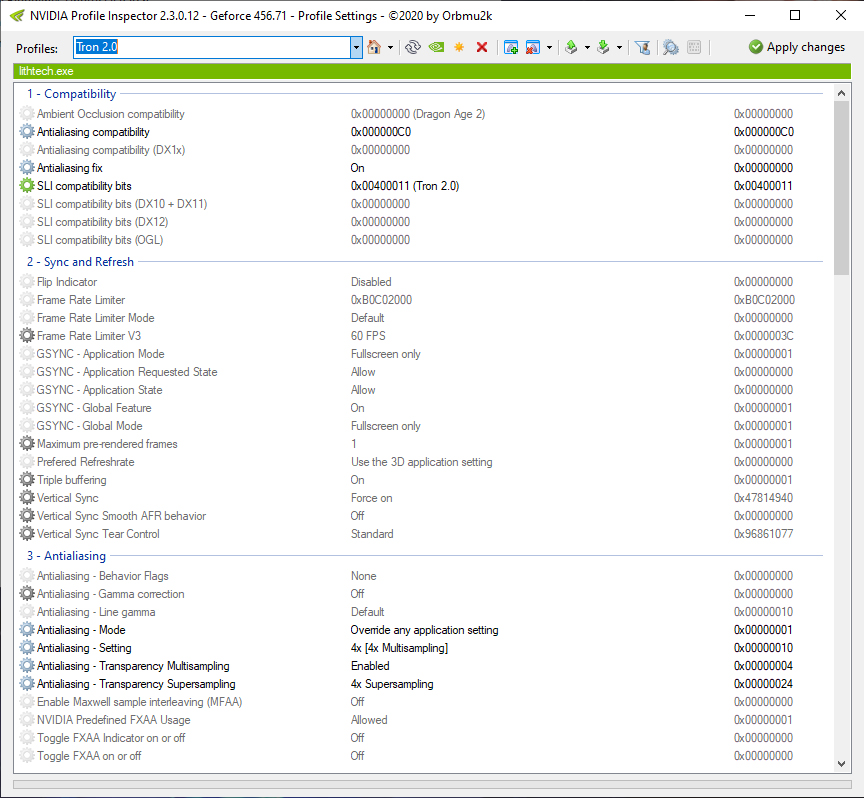Image resolution: width=864 pixels, height=798 pixels.
Task: Select 'Enable Maxwell sample interleaving (MFAA)' setting
Action: [x=423, y=702]
